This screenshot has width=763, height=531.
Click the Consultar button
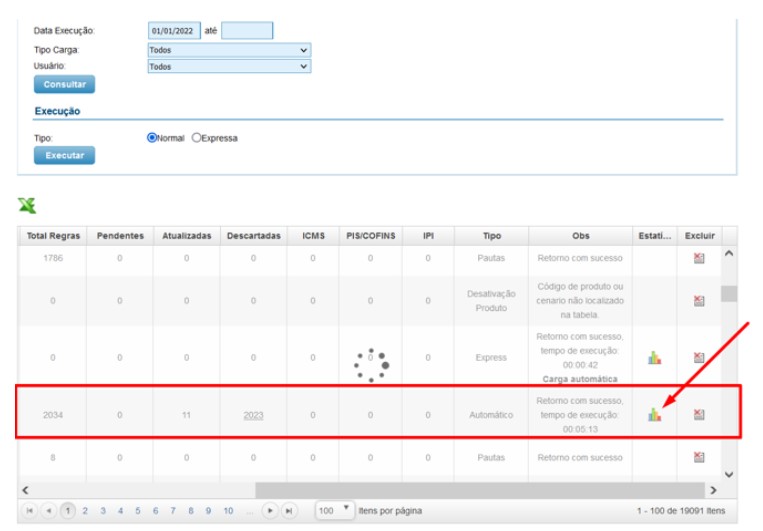tap(64, 84)
